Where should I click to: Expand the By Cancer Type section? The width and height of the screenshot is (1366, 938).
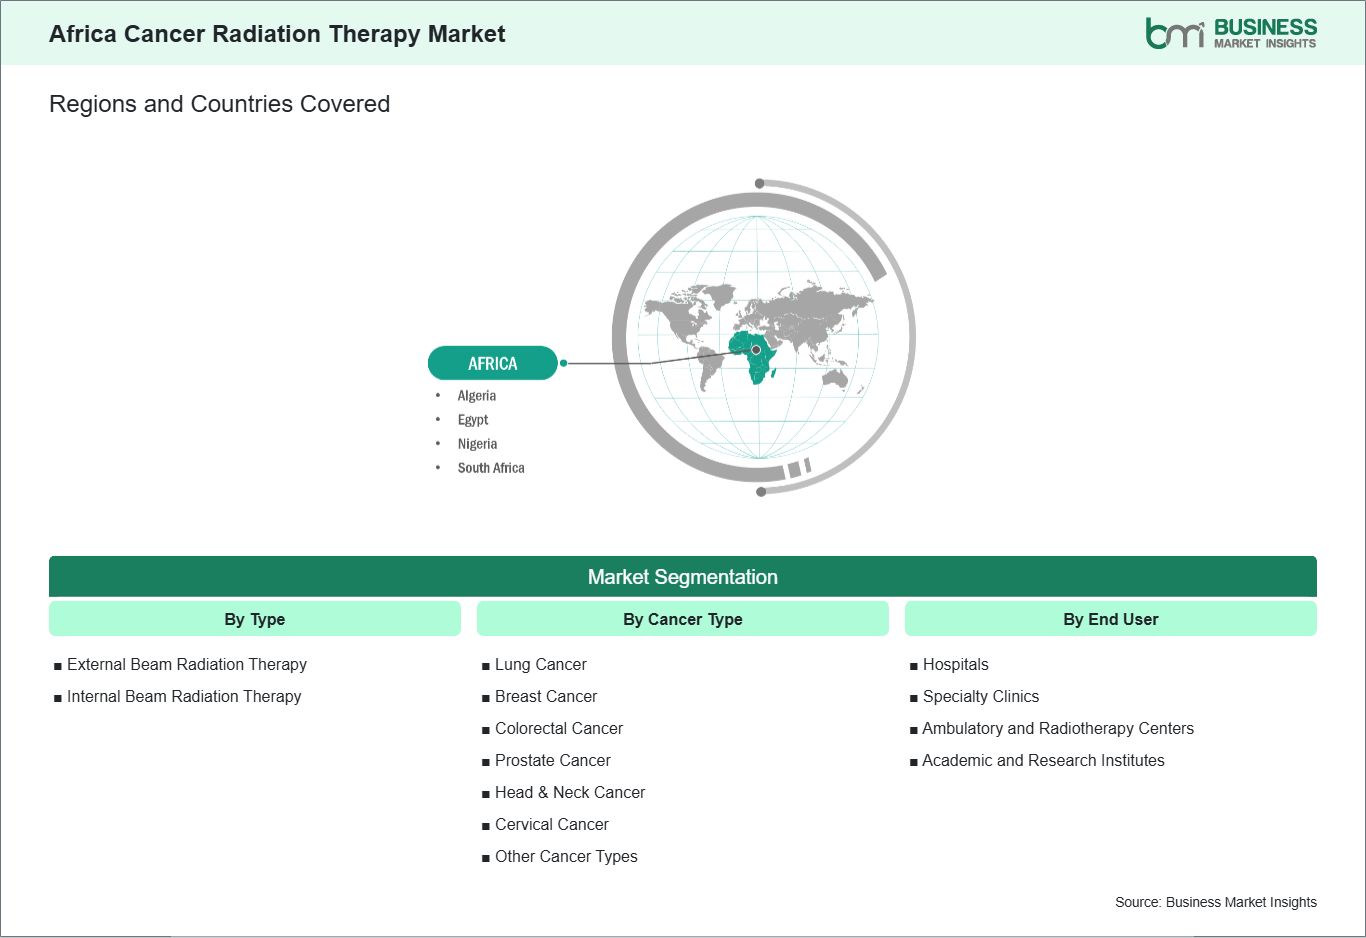point(683,619)
